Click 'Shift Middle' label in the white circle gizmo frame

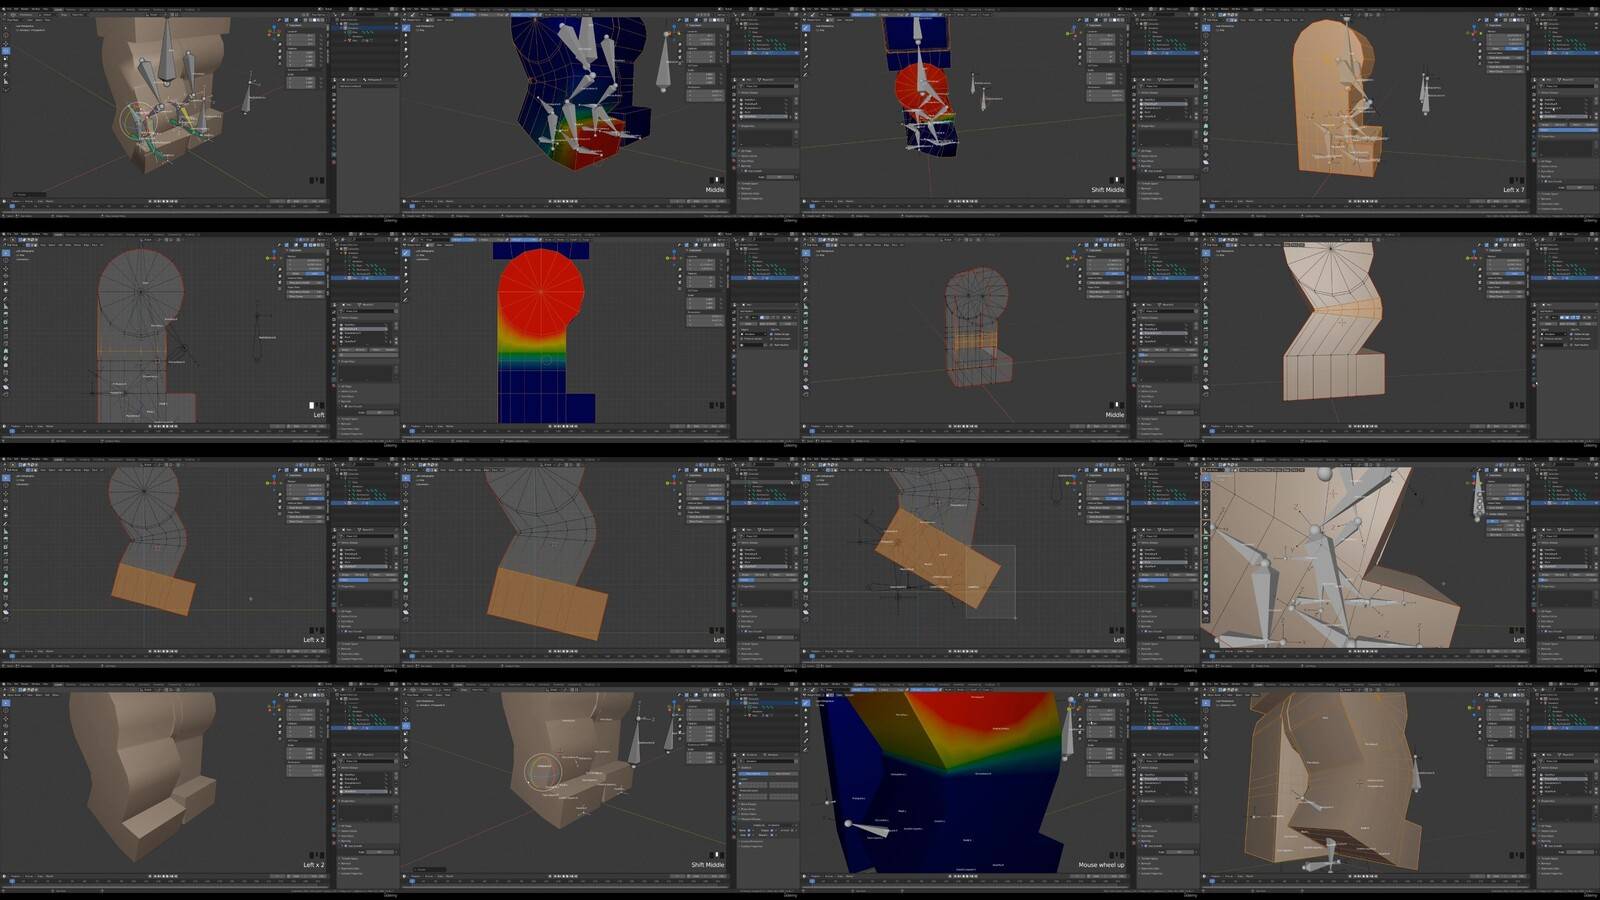coord(707,865)
